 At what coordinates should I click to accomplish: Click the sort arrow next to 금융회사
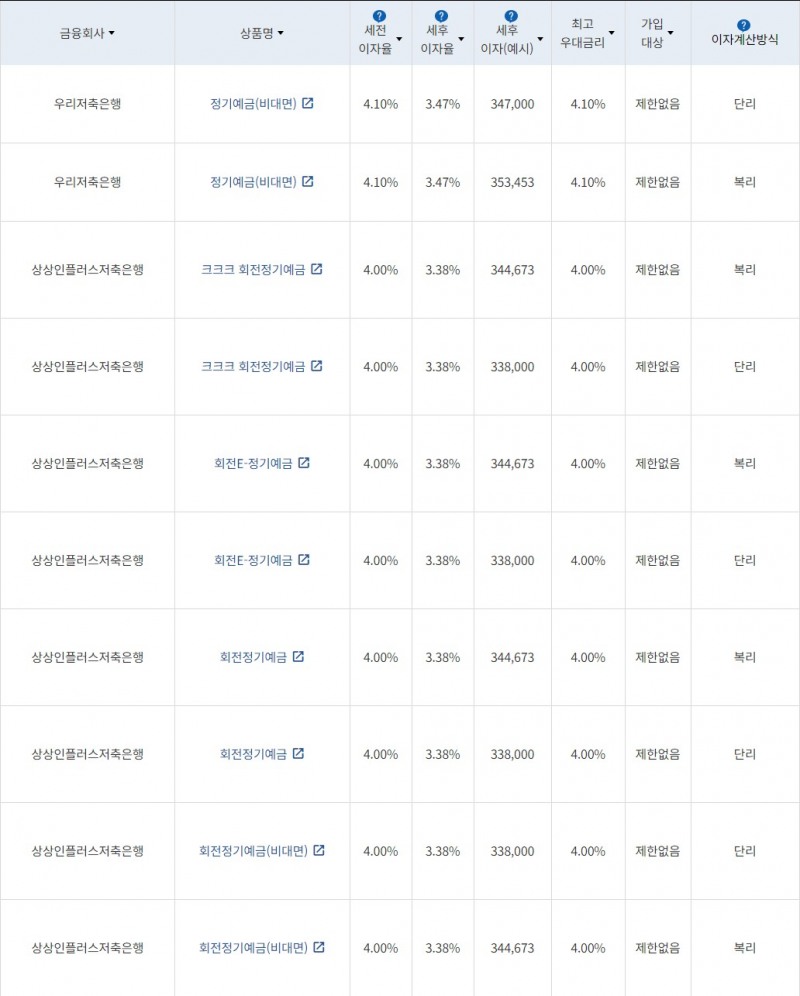(111, 33)
